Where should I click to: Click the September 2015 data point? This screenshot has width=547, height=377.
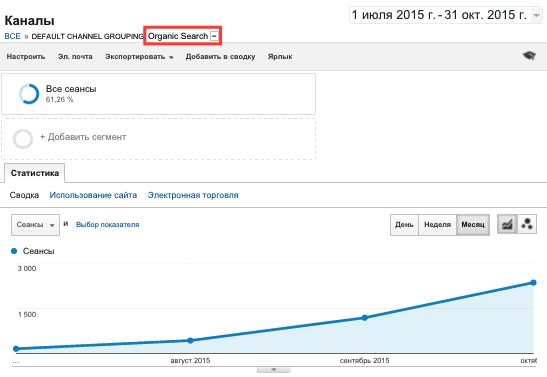(365, 318)
